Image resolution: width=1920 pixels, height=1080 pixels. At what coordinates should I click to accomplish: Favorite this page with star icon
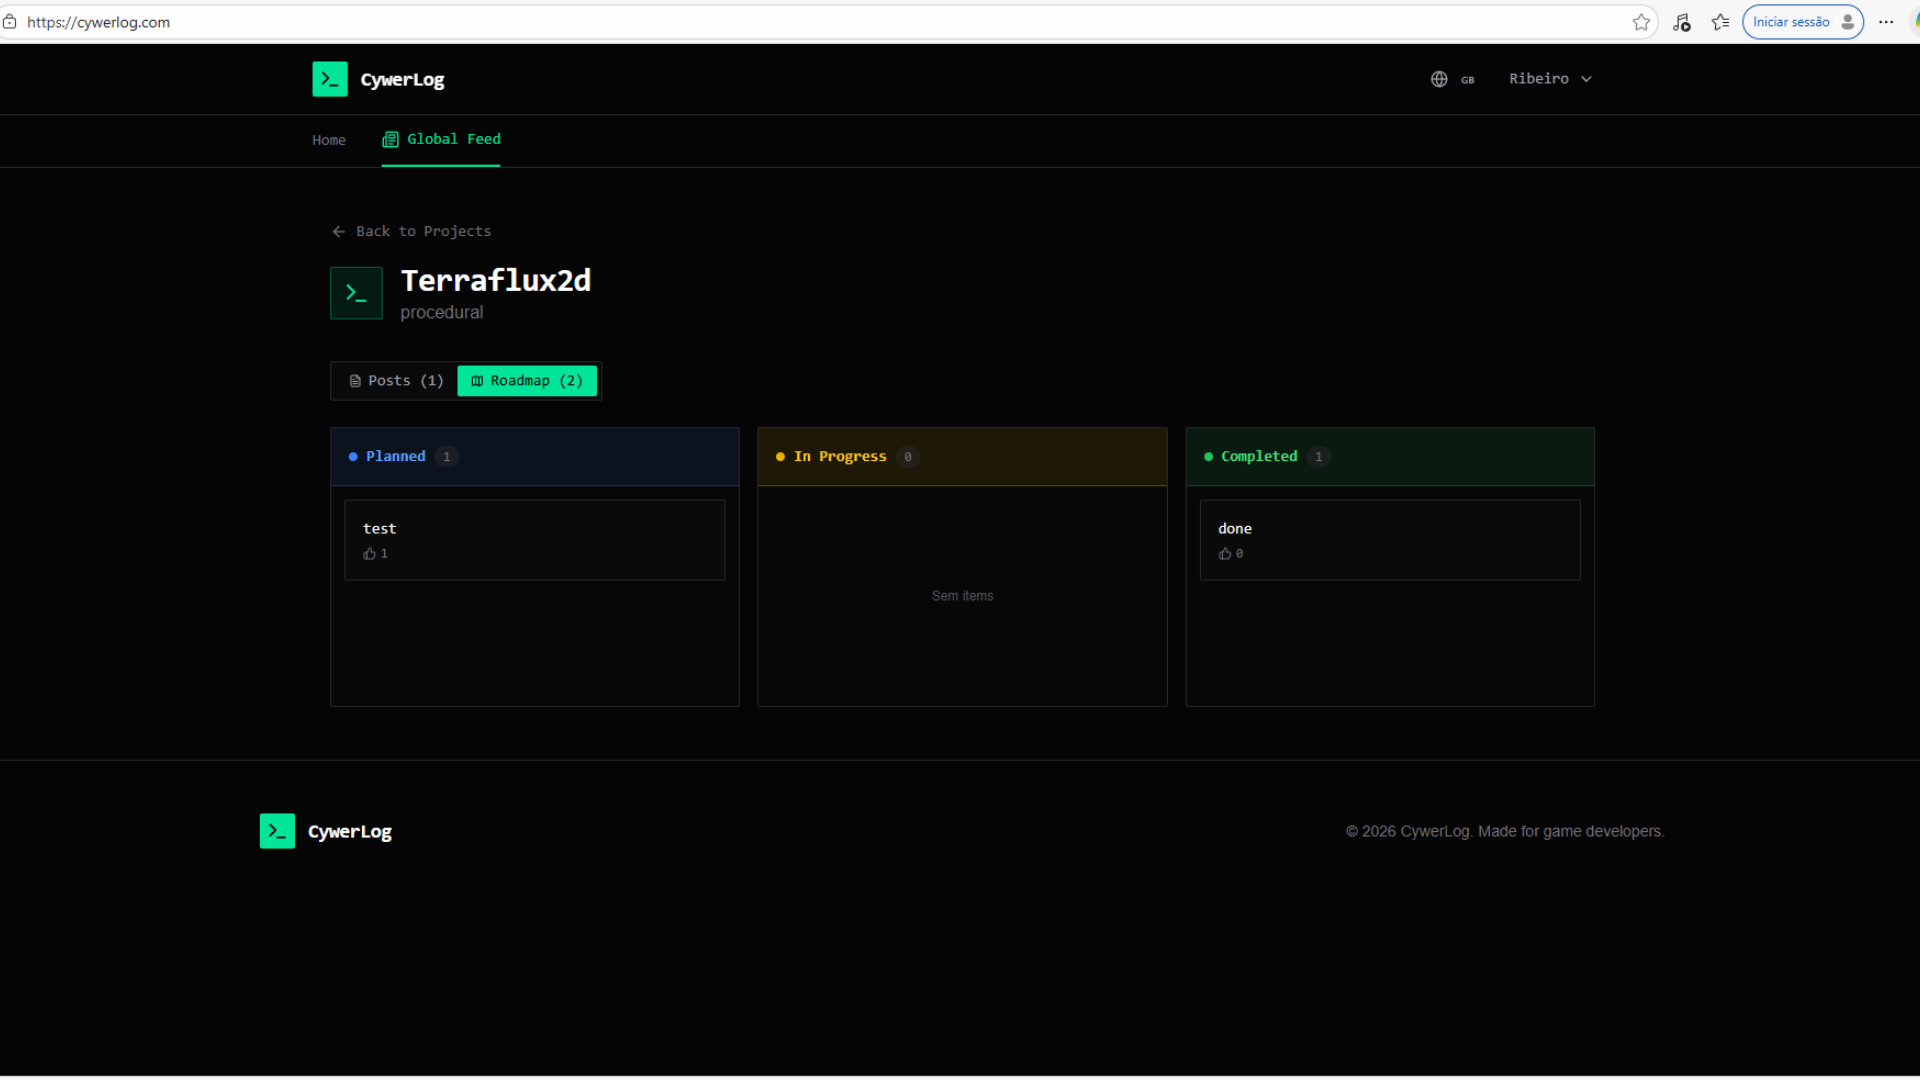coord(1641,22)
